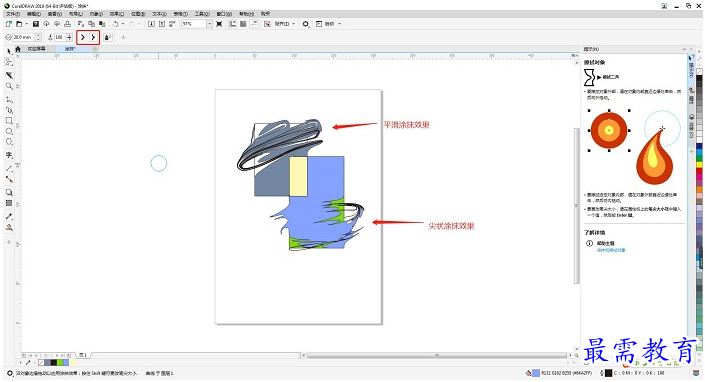705x382 pixels.
Task: Select the Ellipse tool
Action: (x=9, y=131)
